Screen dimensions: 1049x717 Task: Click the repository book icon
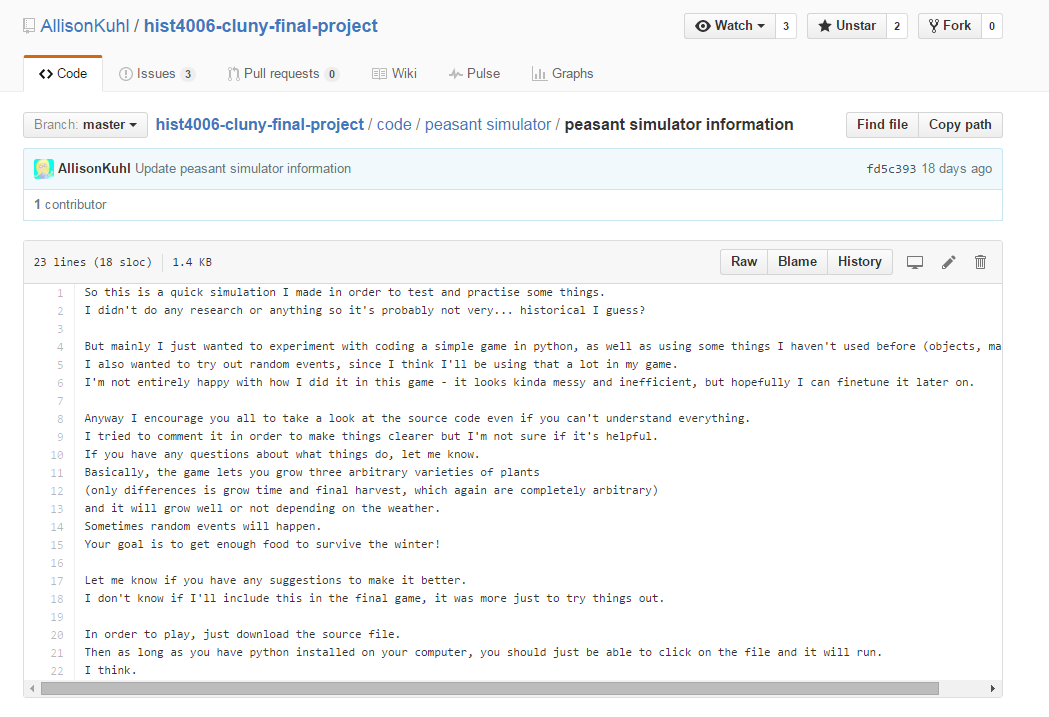(29, 26)
